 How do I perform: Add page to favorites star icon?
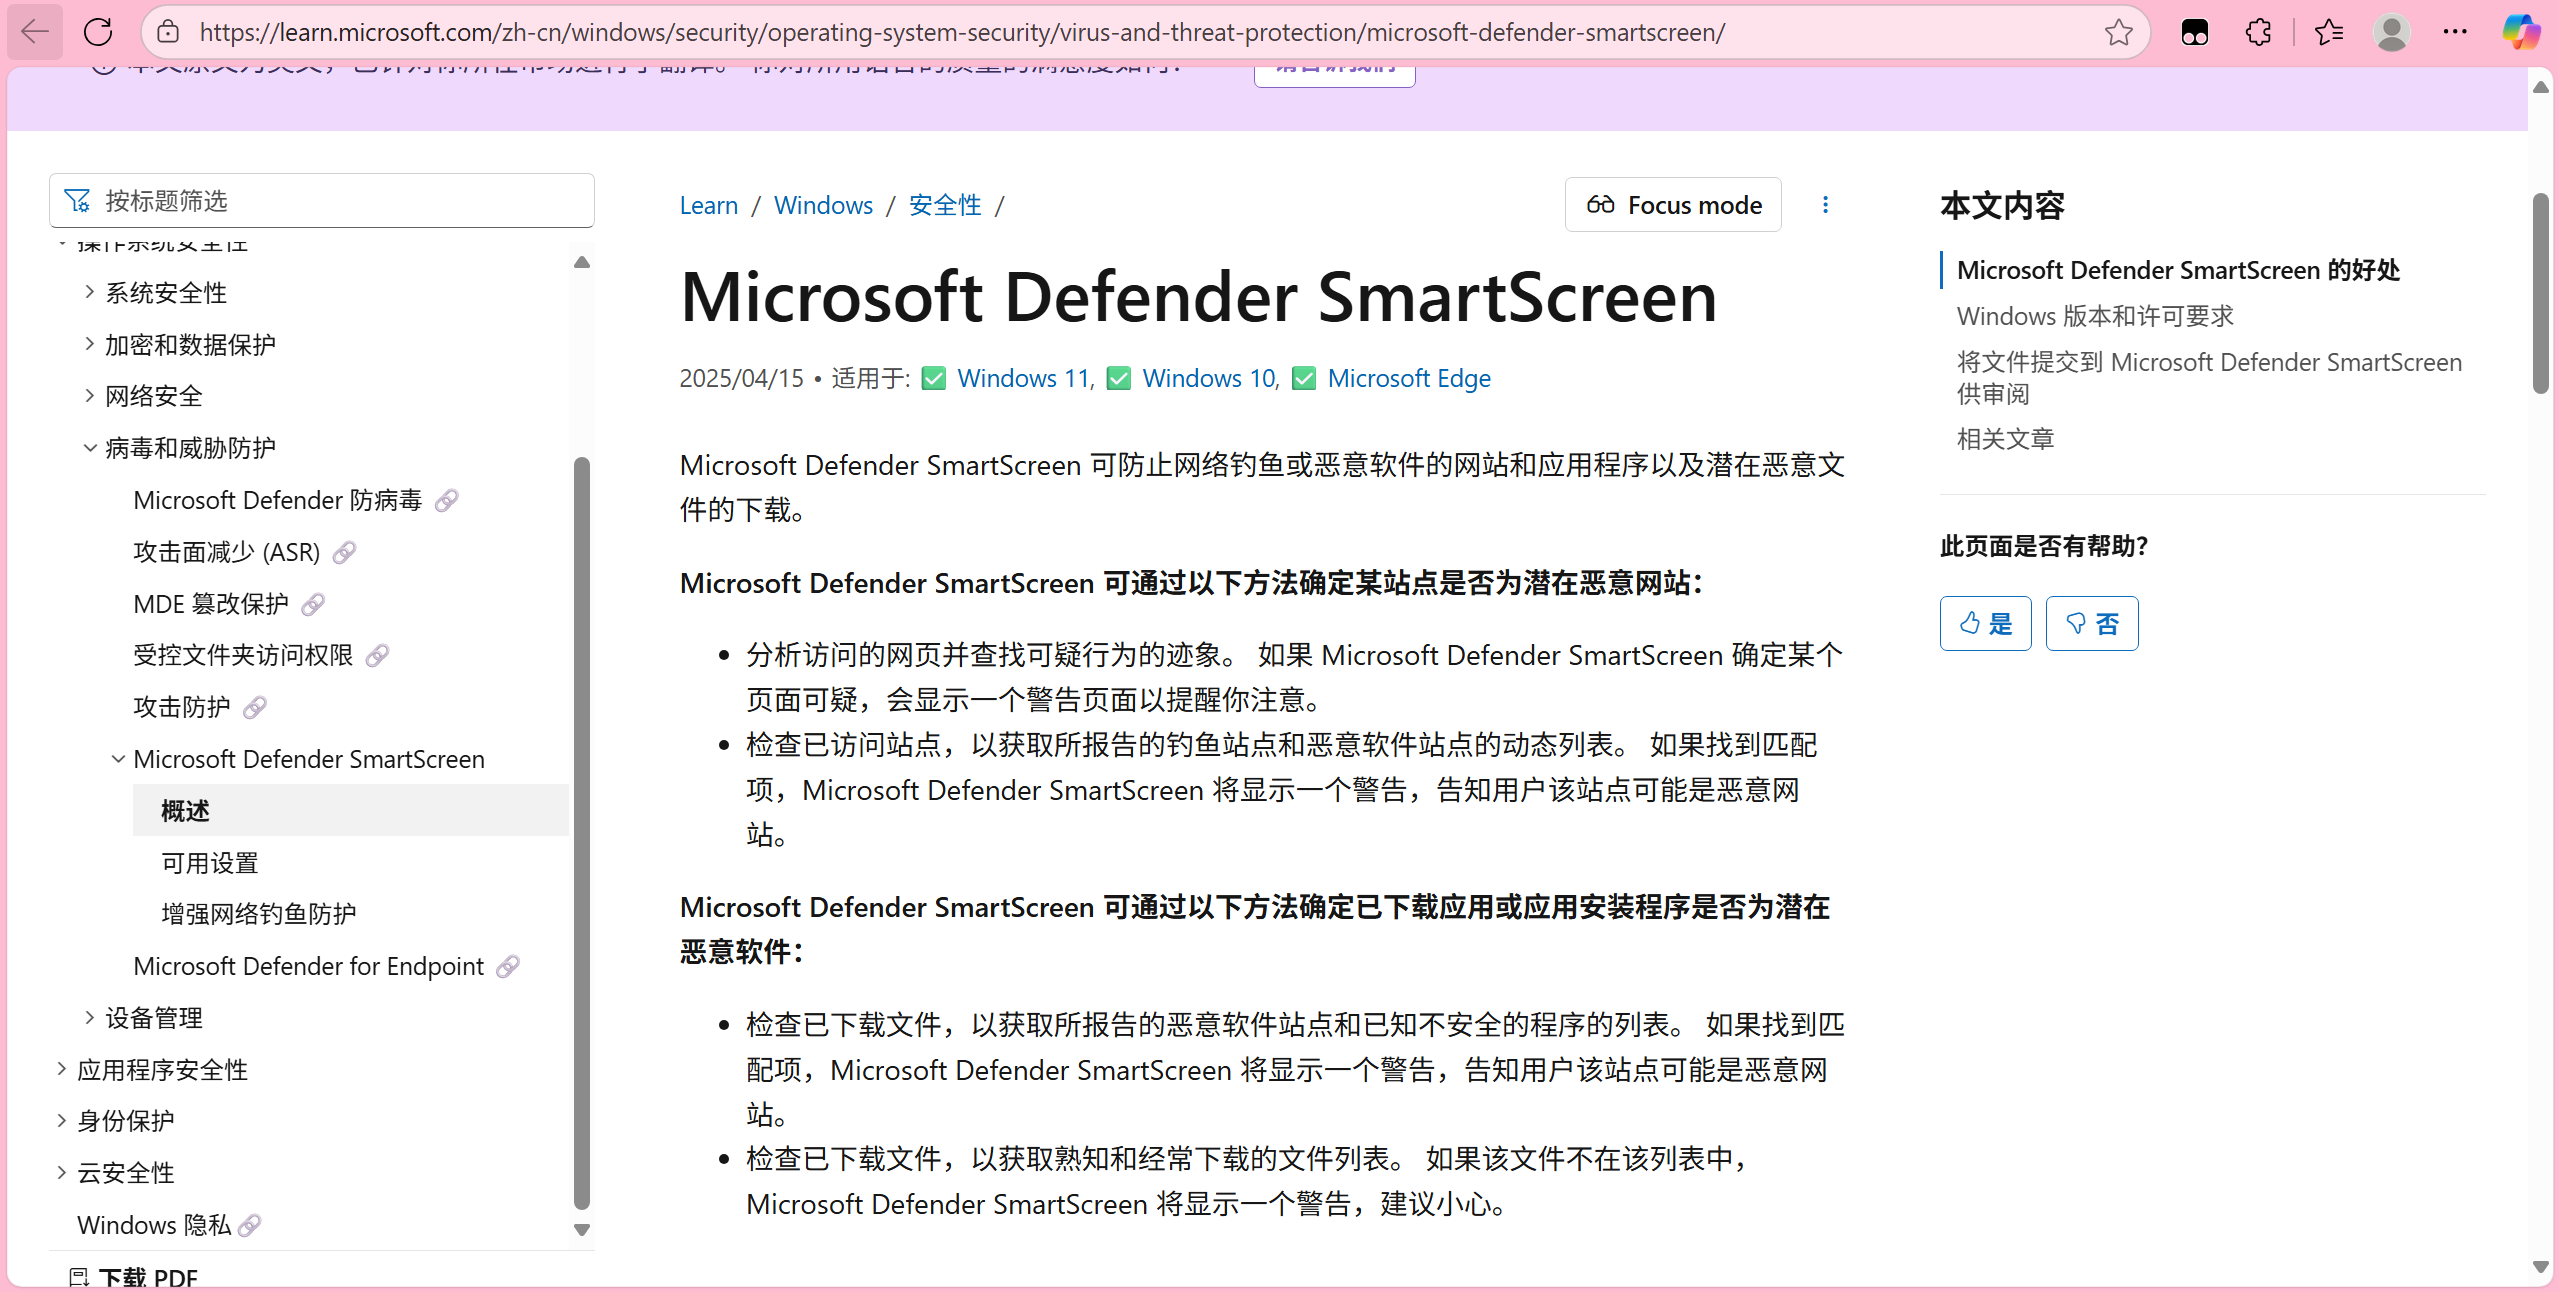point(2118,32)
